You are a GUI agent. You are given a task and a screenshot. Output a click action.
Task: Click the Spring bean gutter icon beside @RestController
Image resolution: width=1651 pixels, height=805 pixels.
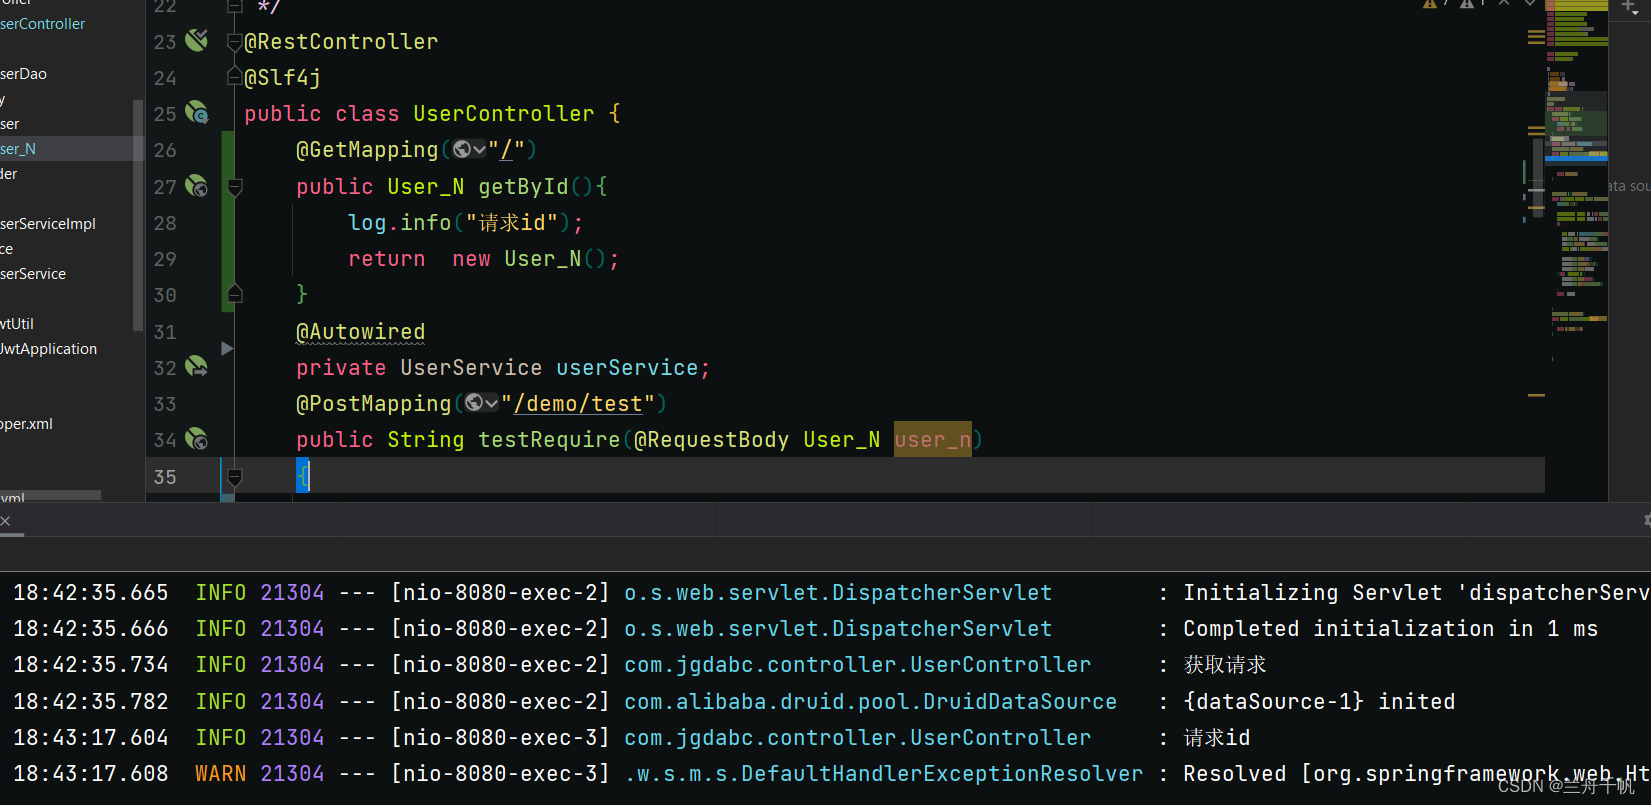(197, 40)
